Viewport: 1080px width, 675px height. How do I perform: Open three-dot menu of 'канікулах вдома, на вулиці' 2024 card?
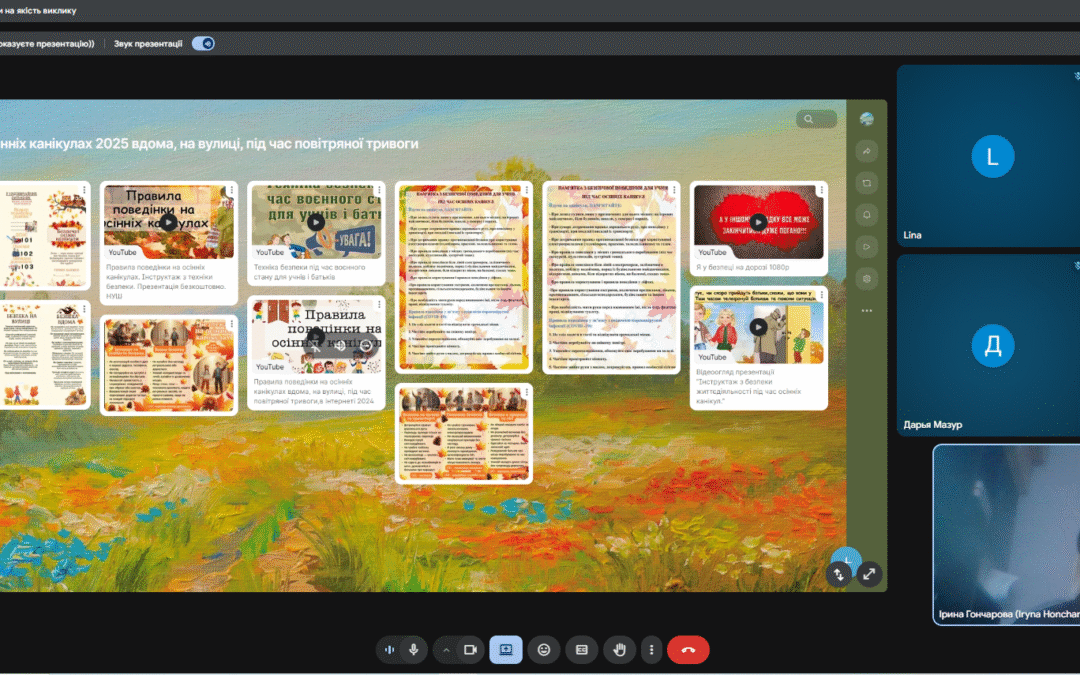click(x=380, y=304)
